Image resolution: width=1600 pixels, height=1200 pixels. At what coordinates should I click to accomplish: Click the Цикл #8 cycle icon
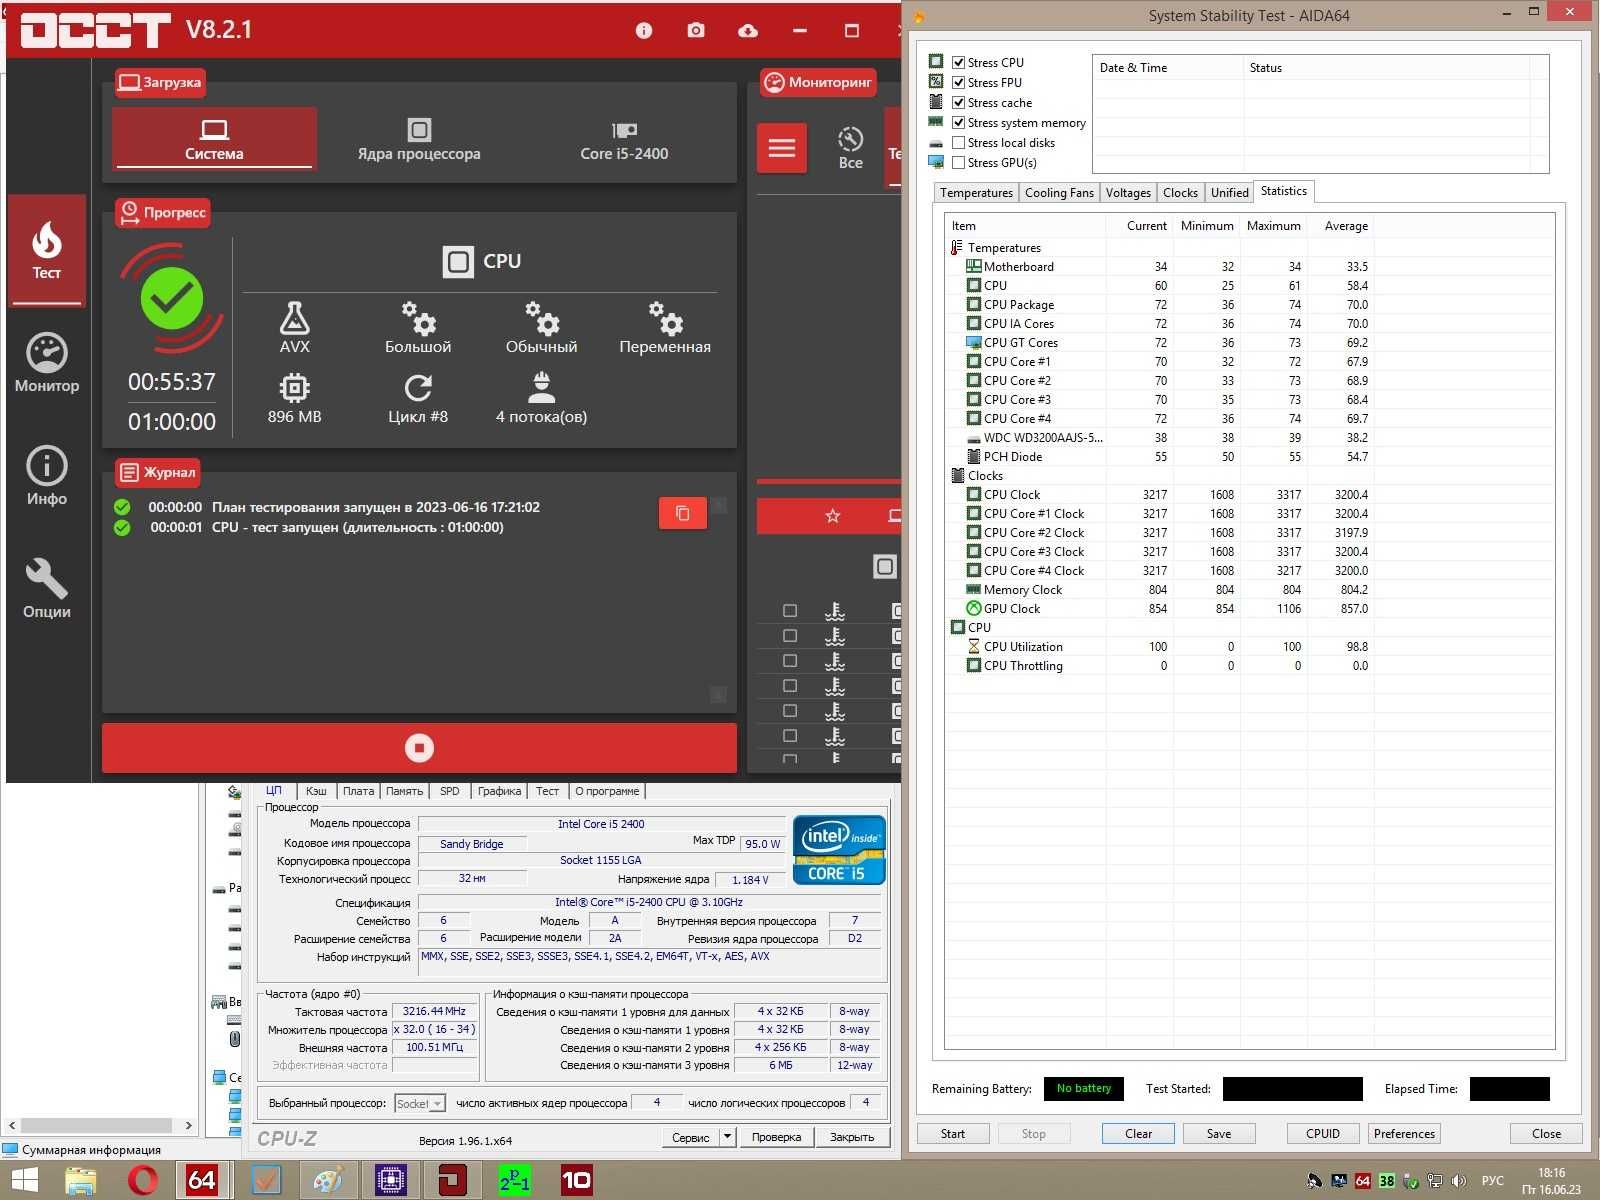tap(418, 388)
